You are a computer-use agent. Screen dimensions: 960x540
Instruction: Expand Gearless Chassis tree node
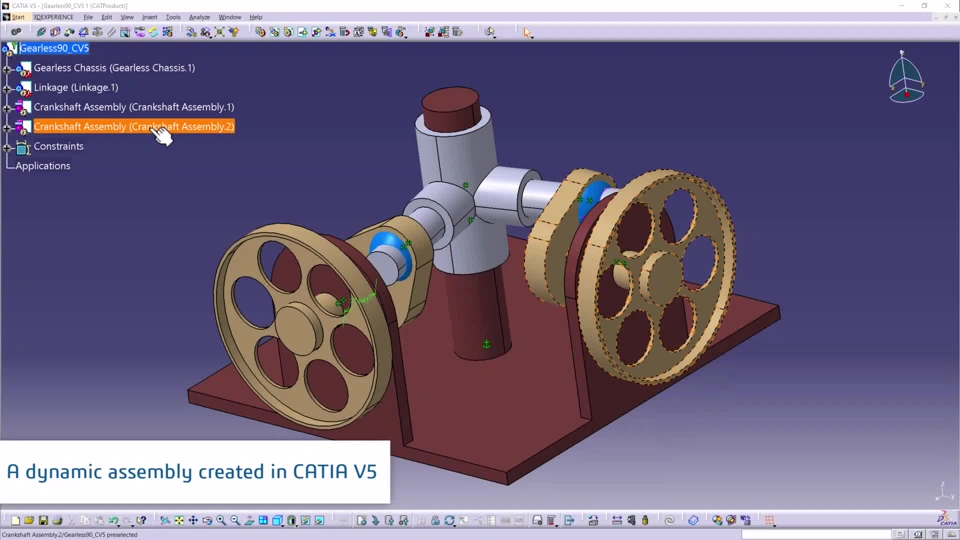(7, 69)
